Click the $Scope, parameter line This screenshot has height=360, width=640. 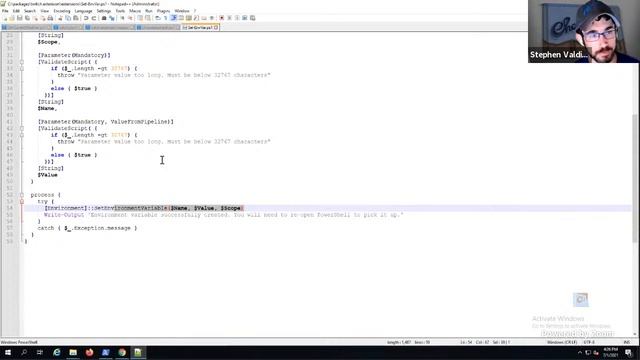click(x=49, y=42)
